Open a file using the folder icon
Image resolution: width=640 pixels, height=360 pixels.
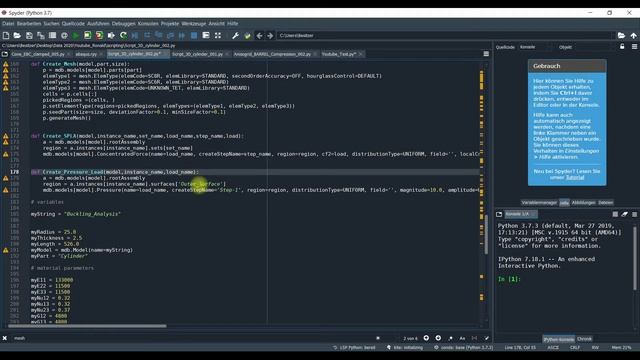pyautogui.click(x=17, y=36)
